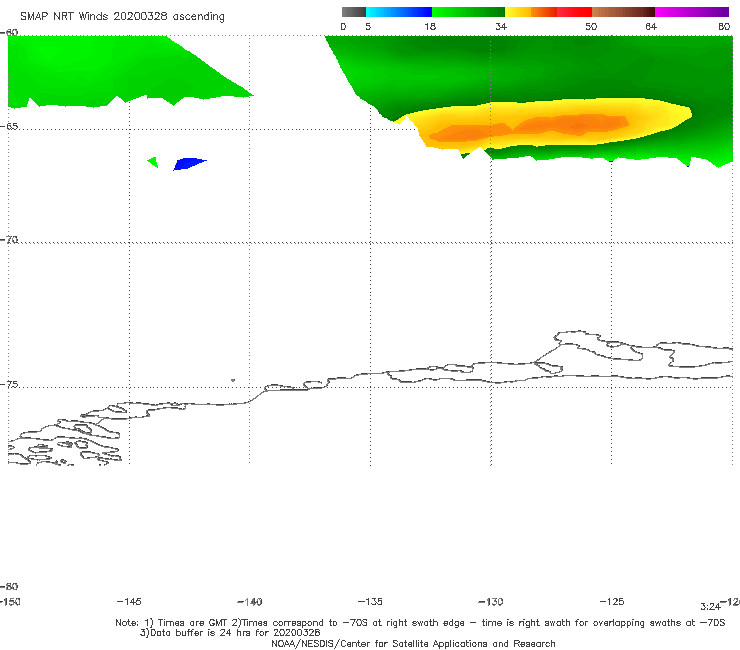Click the small blue wind patch
This screenshot has width=740, height=650.
[190, 164]
